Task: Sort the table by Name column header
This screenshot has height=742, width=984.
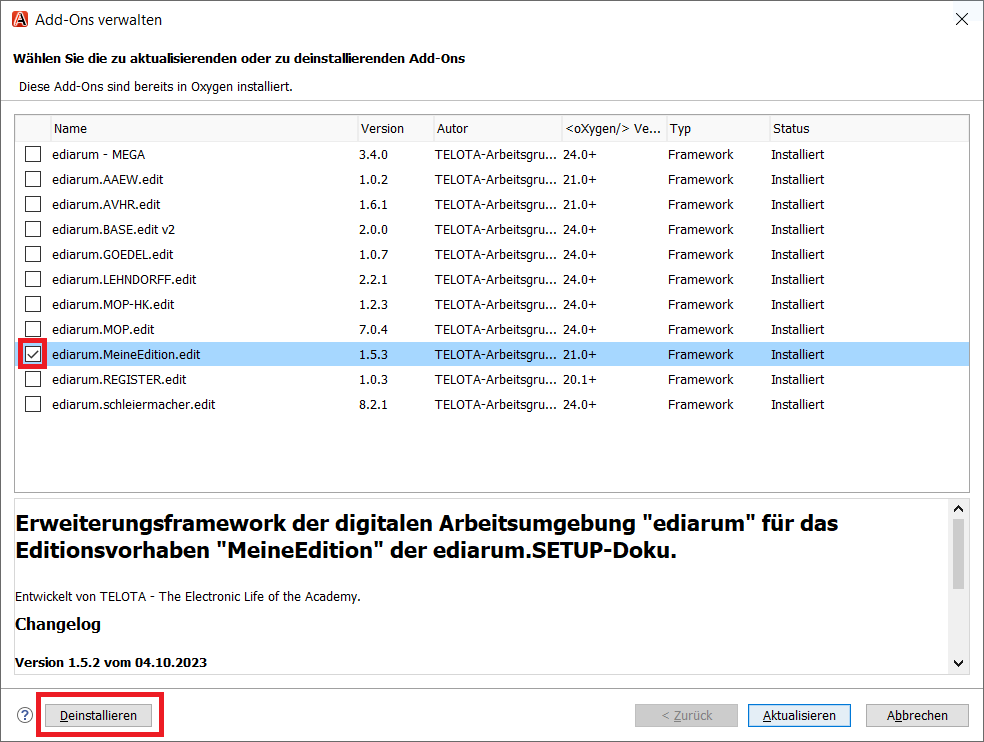Action: [x=204, y=129]
